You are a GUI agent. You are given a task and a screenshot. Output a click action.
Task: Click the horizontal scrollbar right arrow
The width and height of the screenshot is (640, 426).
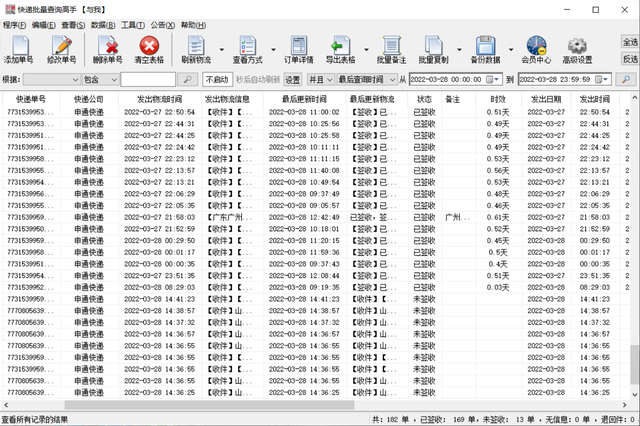[624, 405]
